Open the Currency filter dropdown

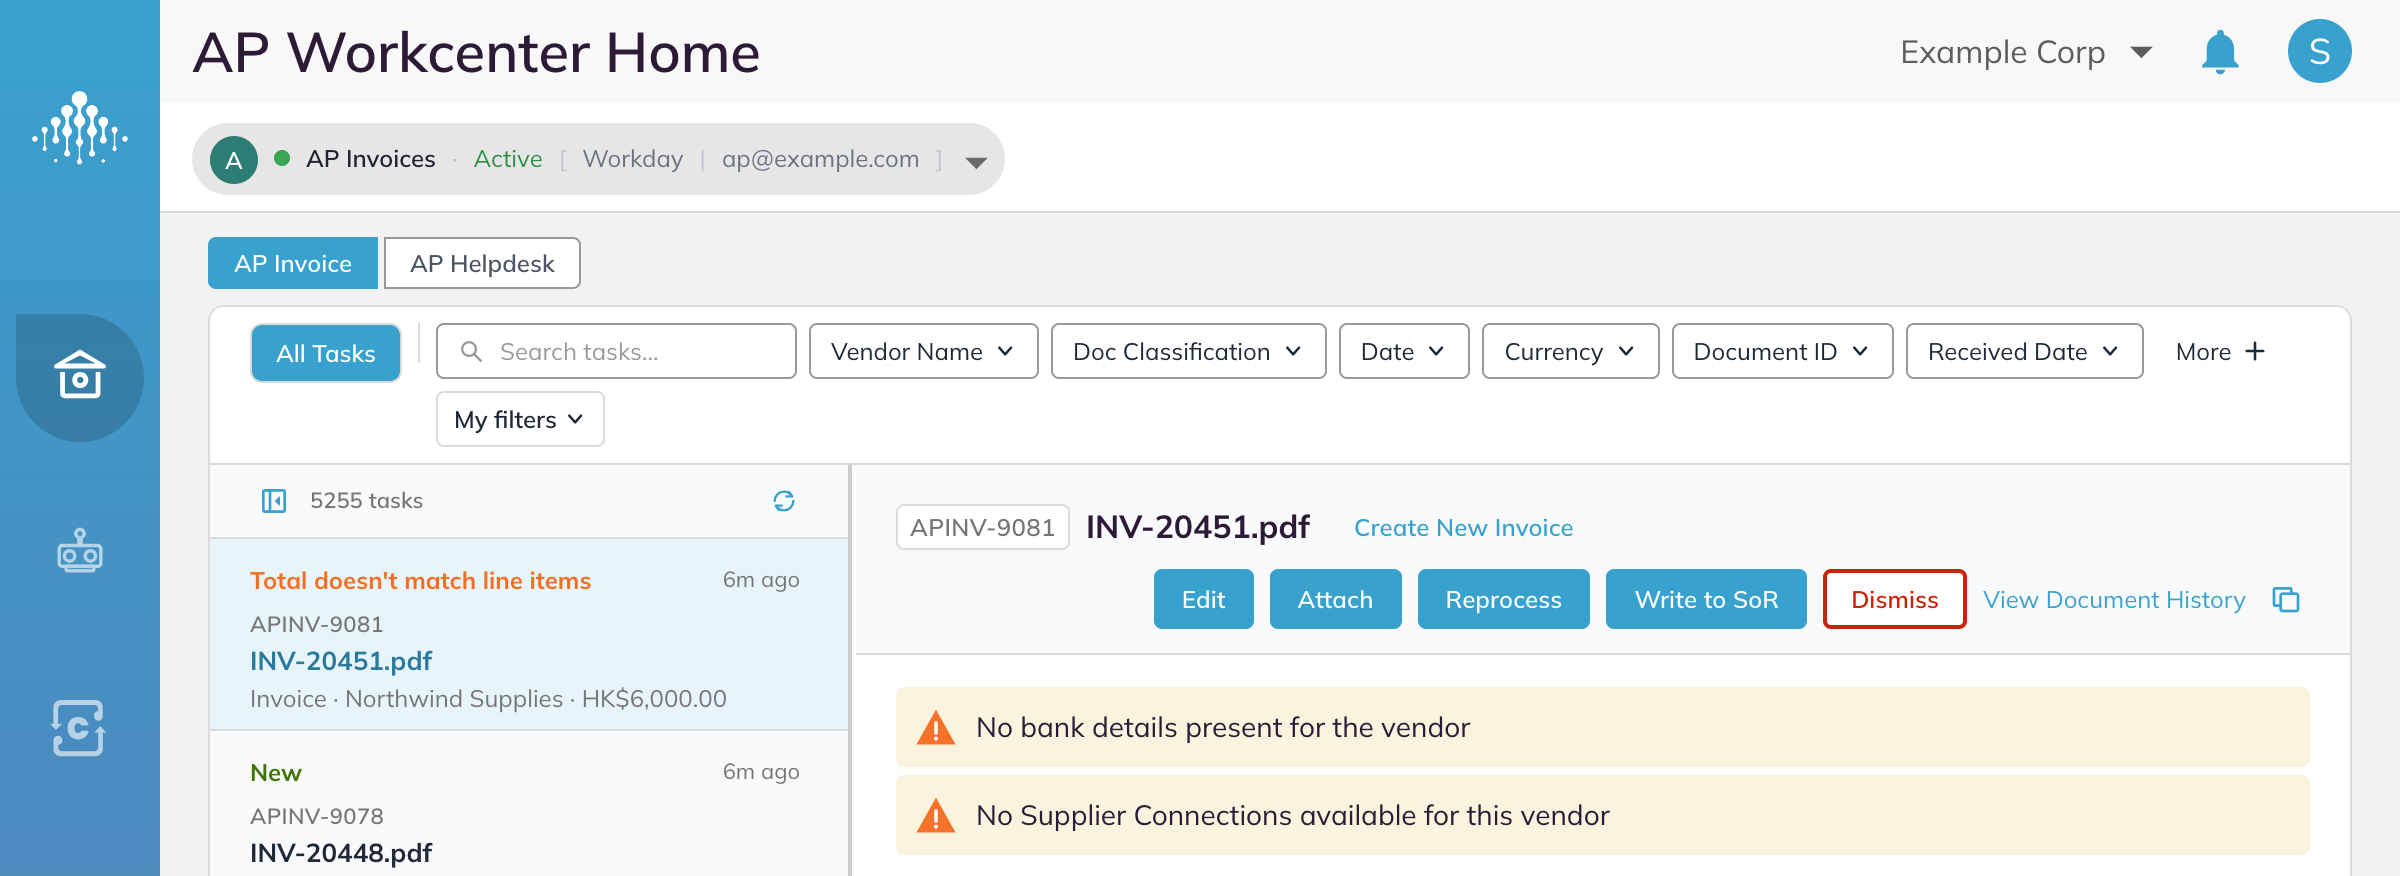pyautogui.click(x=1571, y=351)
